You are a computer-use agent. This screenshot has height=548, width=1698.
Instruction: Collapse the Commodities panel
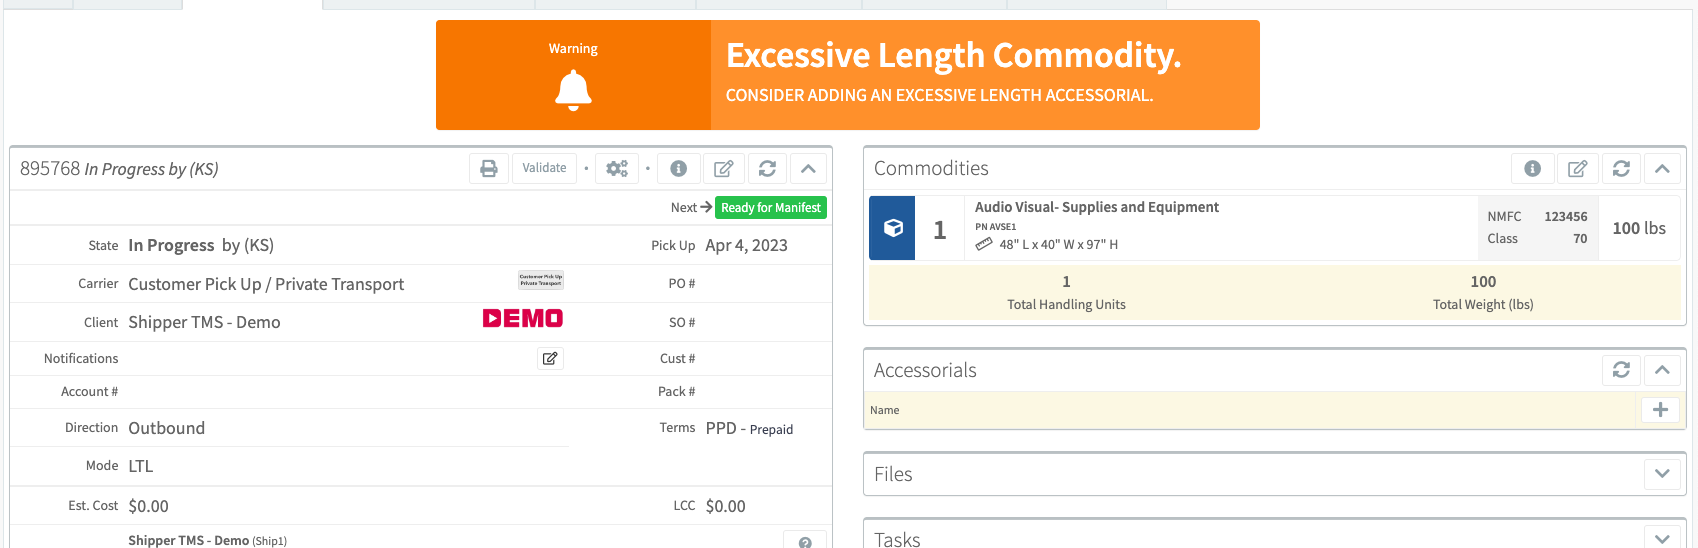click(x=1662, y=168)
